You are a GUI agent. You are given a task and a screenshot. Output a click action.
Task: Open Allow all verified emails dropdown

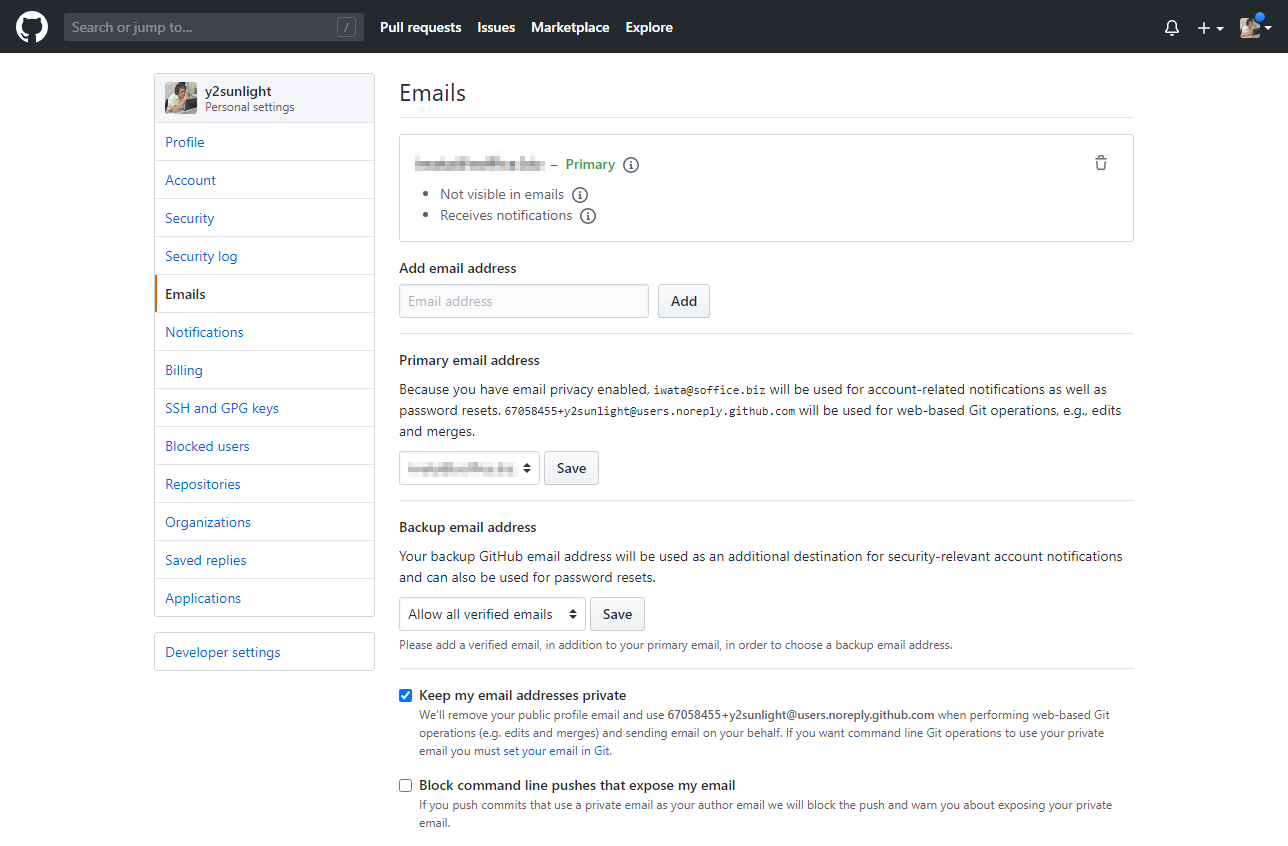pos(492,614)
